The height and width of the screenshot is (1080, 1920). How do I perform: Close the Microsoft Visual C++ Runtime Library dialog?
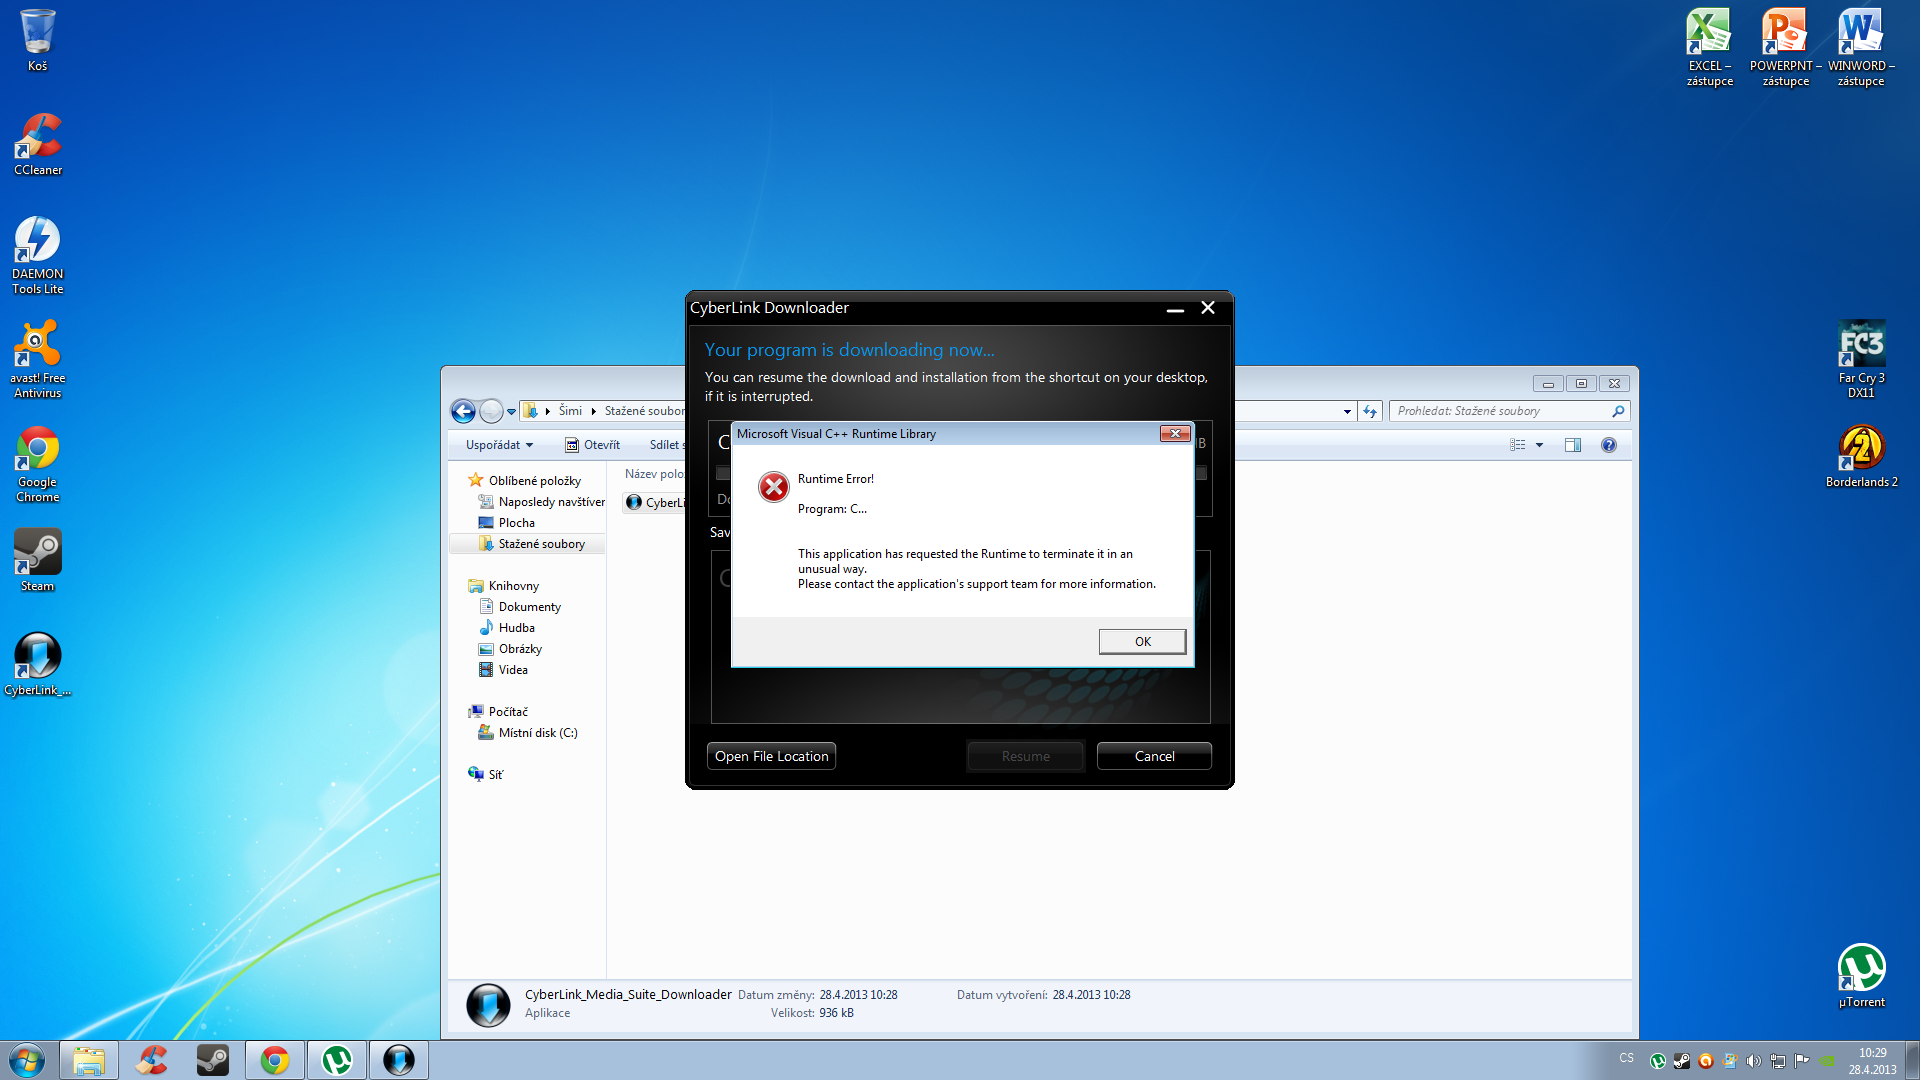click(x=1174, y=433)
